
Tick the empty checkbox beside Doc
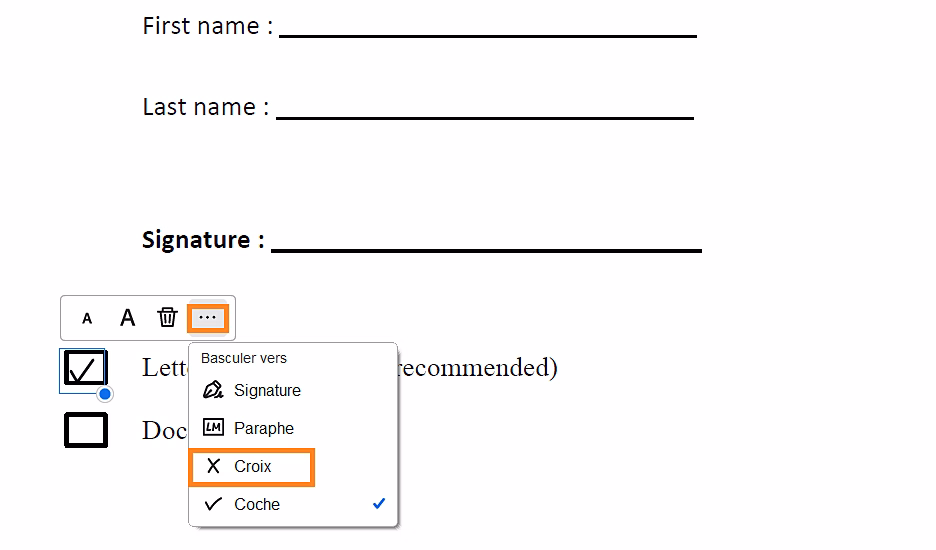coord(86,430)
